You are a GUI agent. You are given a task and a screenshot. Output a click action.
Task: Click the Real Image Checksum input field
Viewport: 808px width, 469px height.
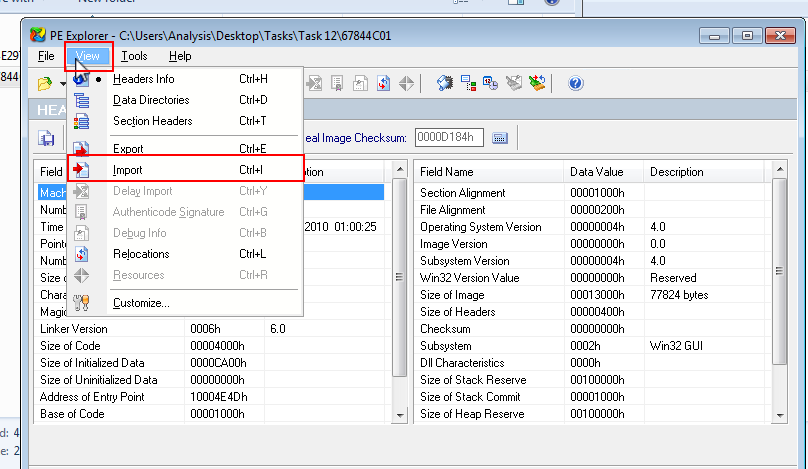click(x=449, y=137)
